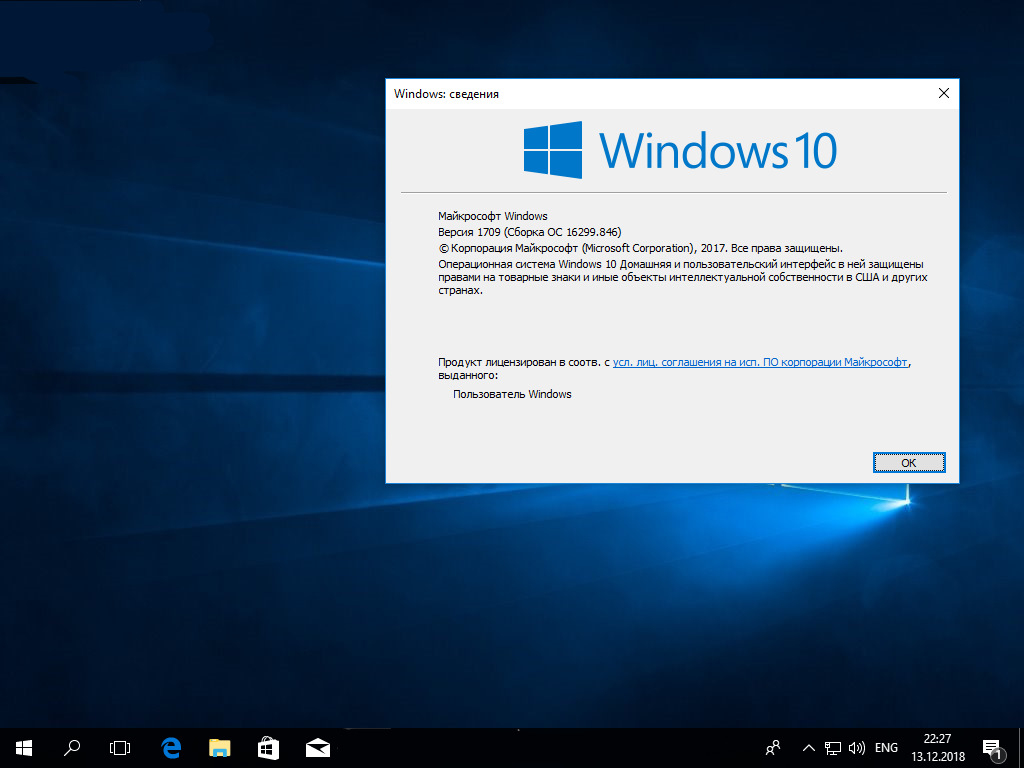Click the copyright line mentioning 2017

point(641,248)
